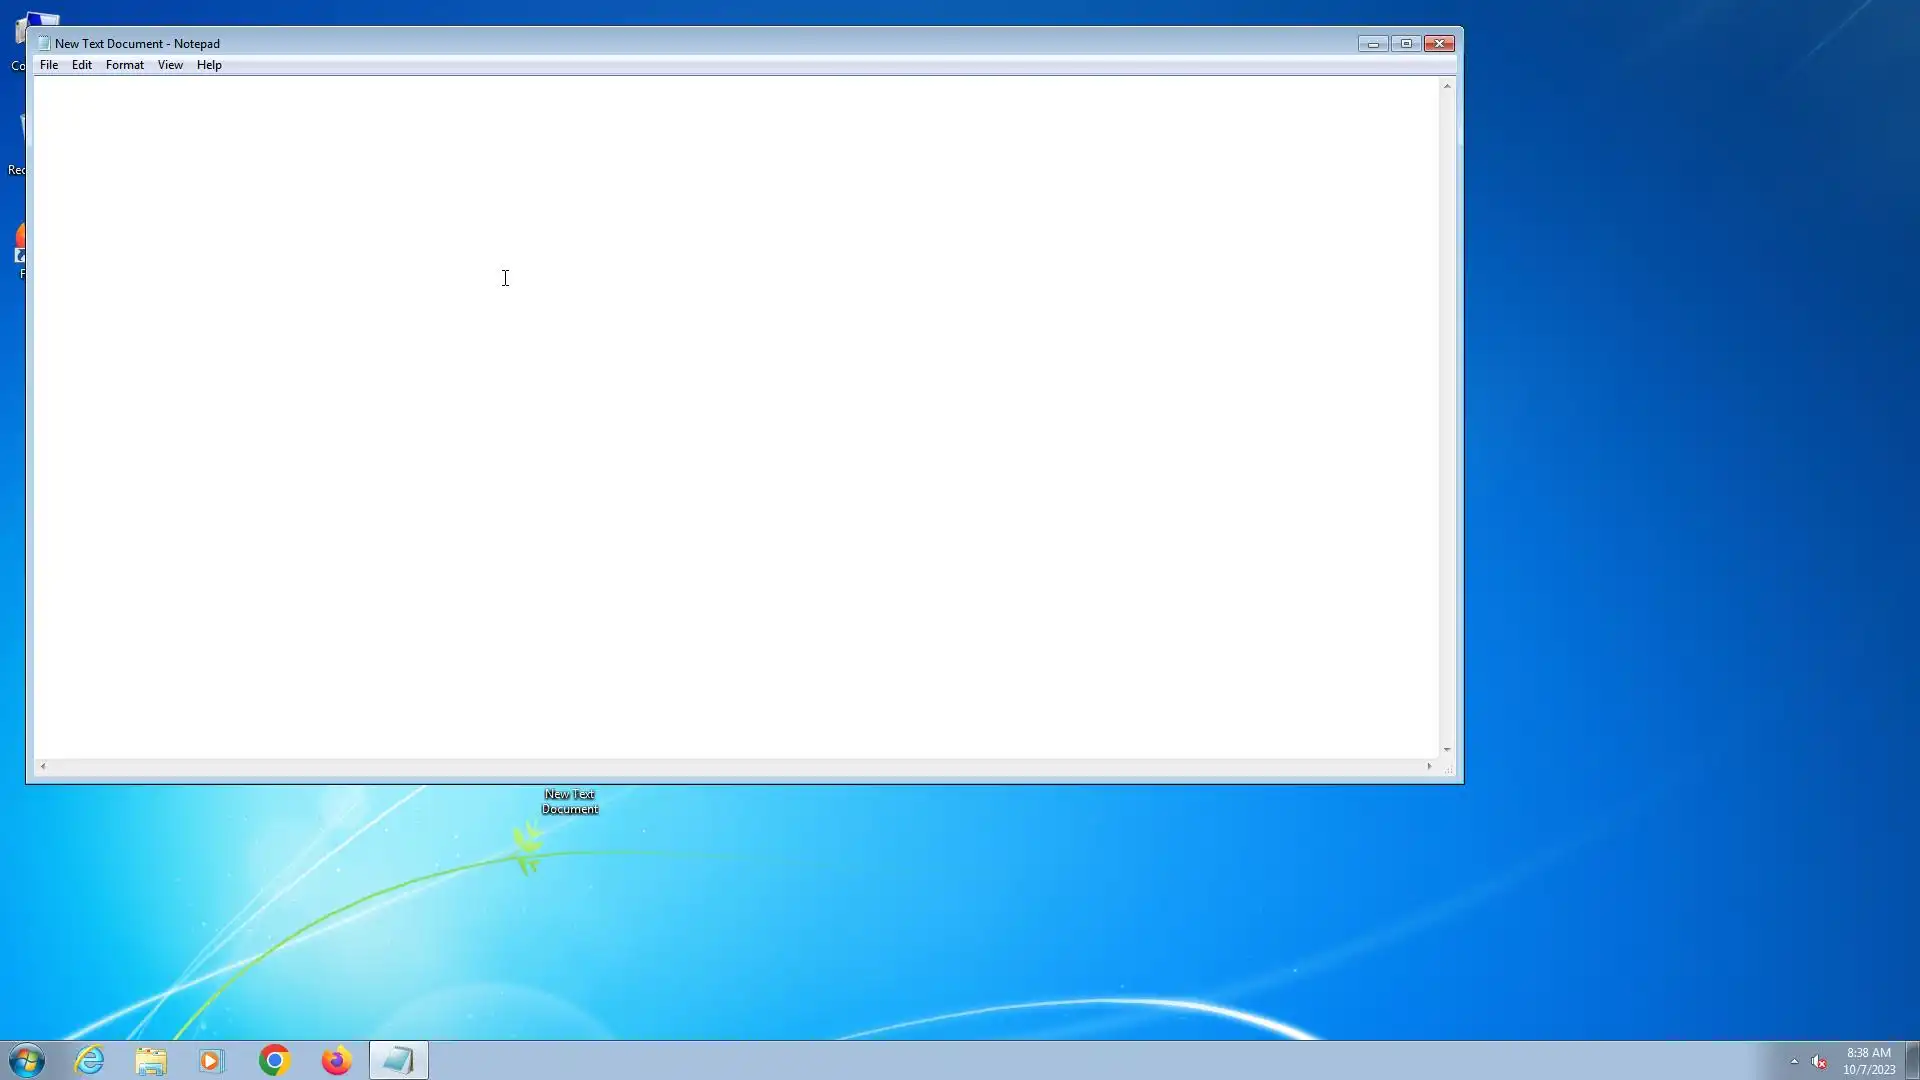Screen dimensions: 1920x1080
Task: Click the horizontal scrollbar right arrow
Action: [x=1429, y=767]
